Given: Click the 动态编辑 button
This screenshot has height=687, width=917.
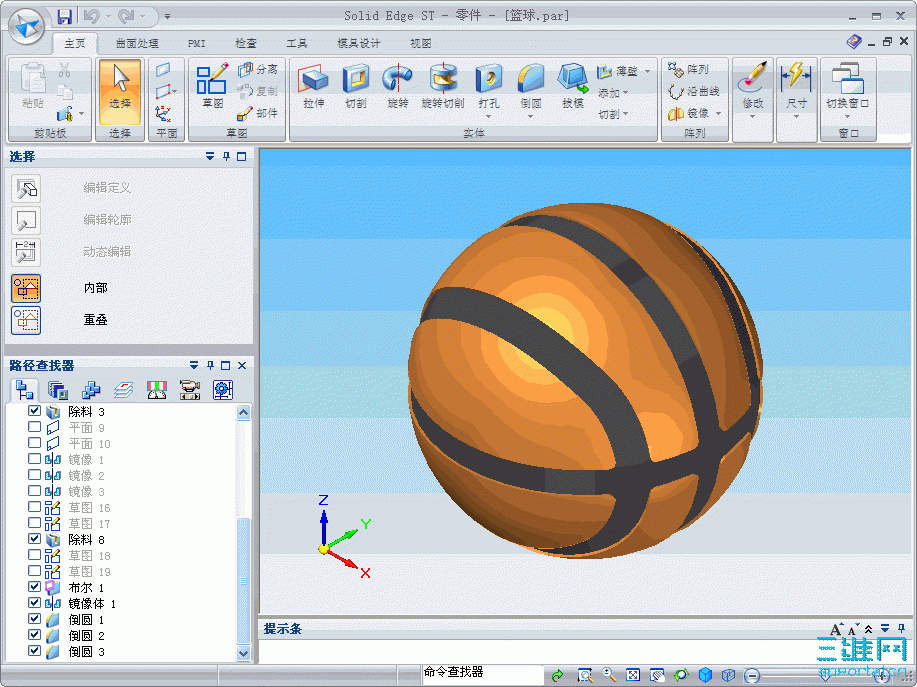Looking at the screenshot, I should click(26, 253).
